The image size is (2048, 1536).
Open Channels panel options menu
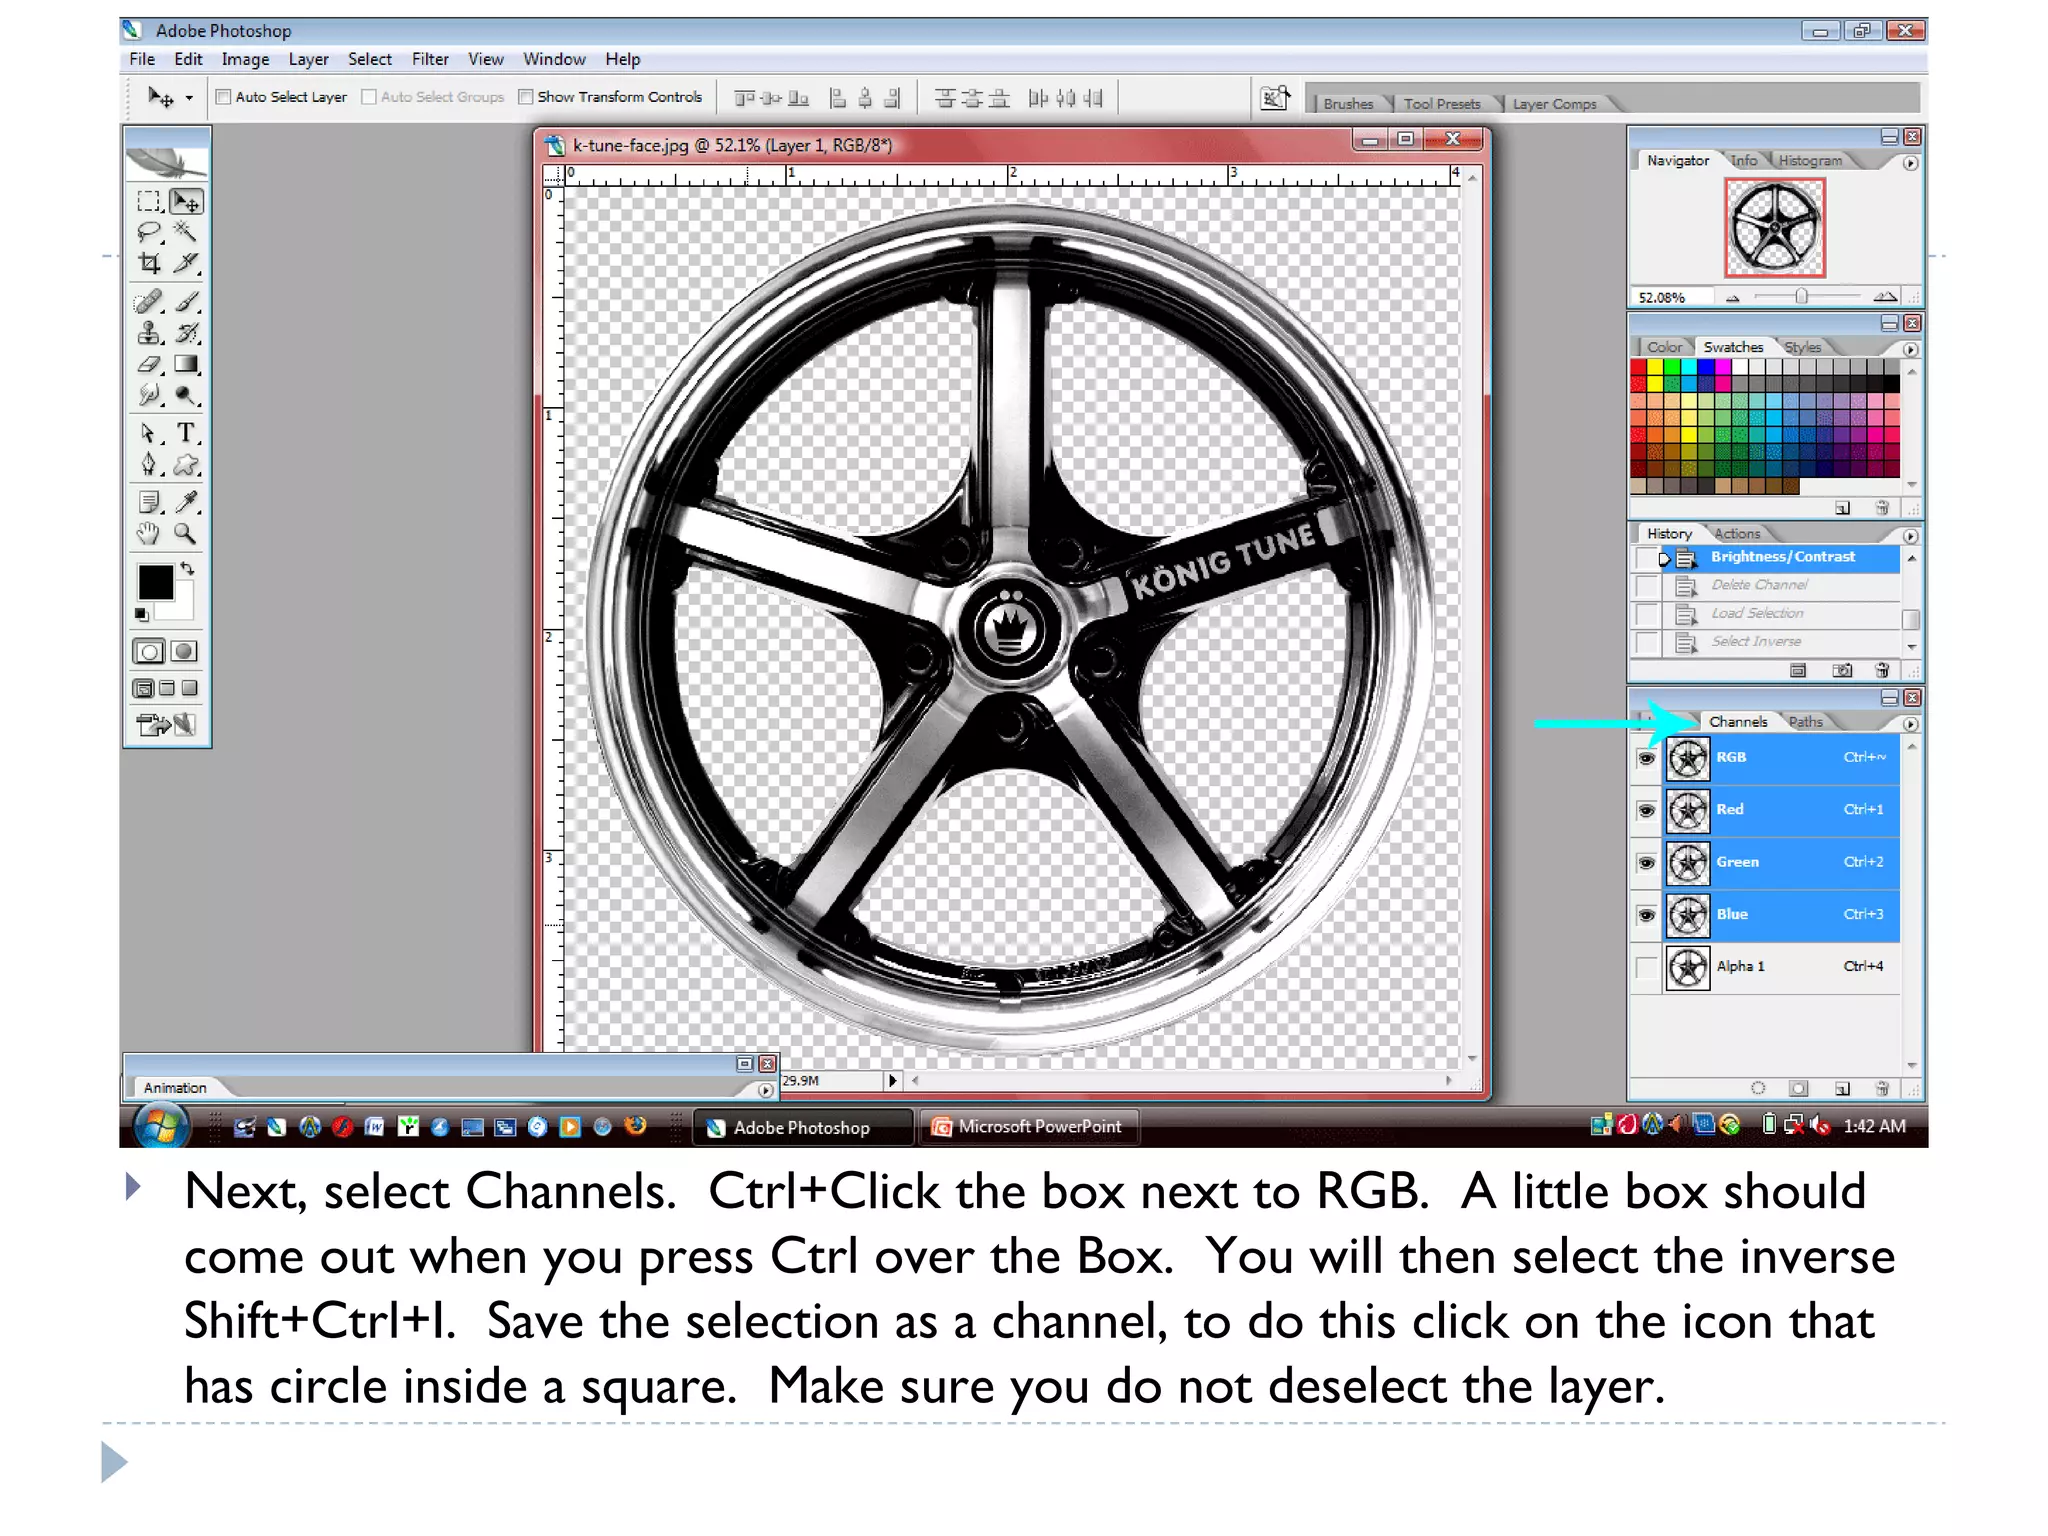click(x=1910, y=724)
